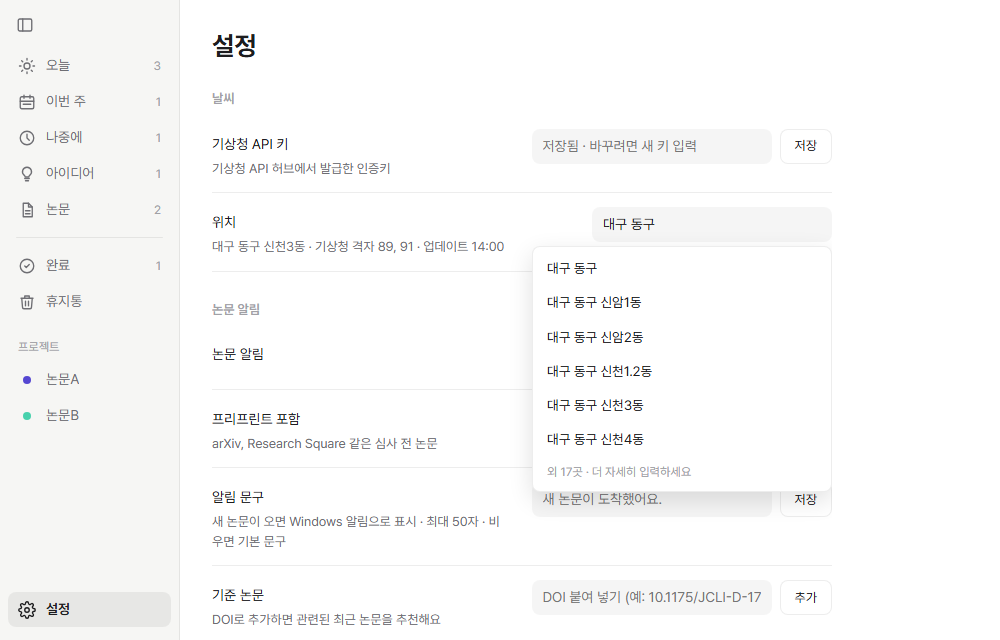
Task: Click the checkmark circle icon beside 완료
Action: pos(27,266)
